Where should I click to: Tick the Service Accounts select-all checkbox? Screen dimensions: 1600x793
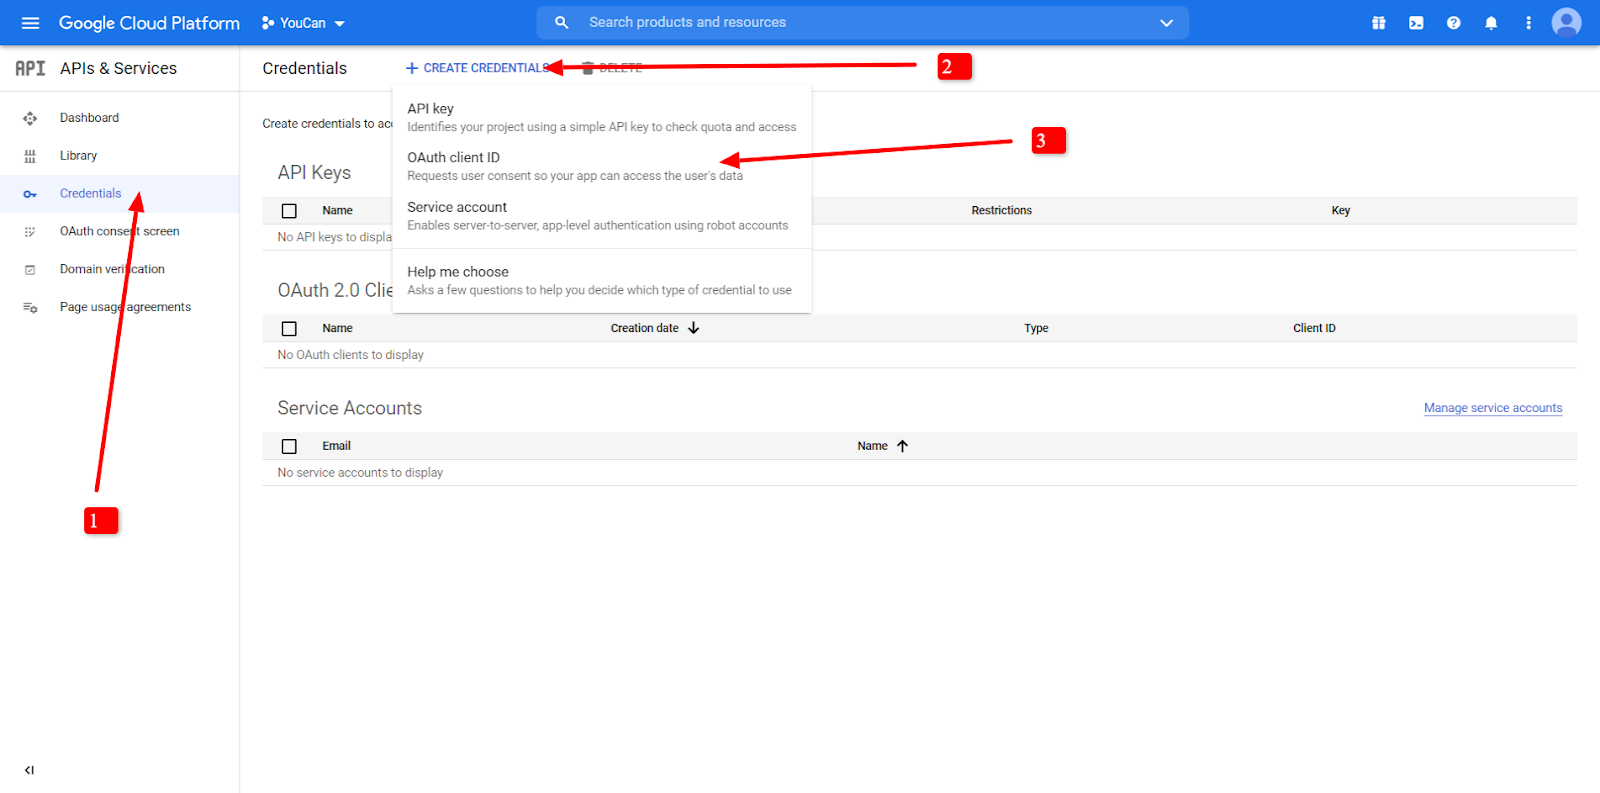coord(289,447)
